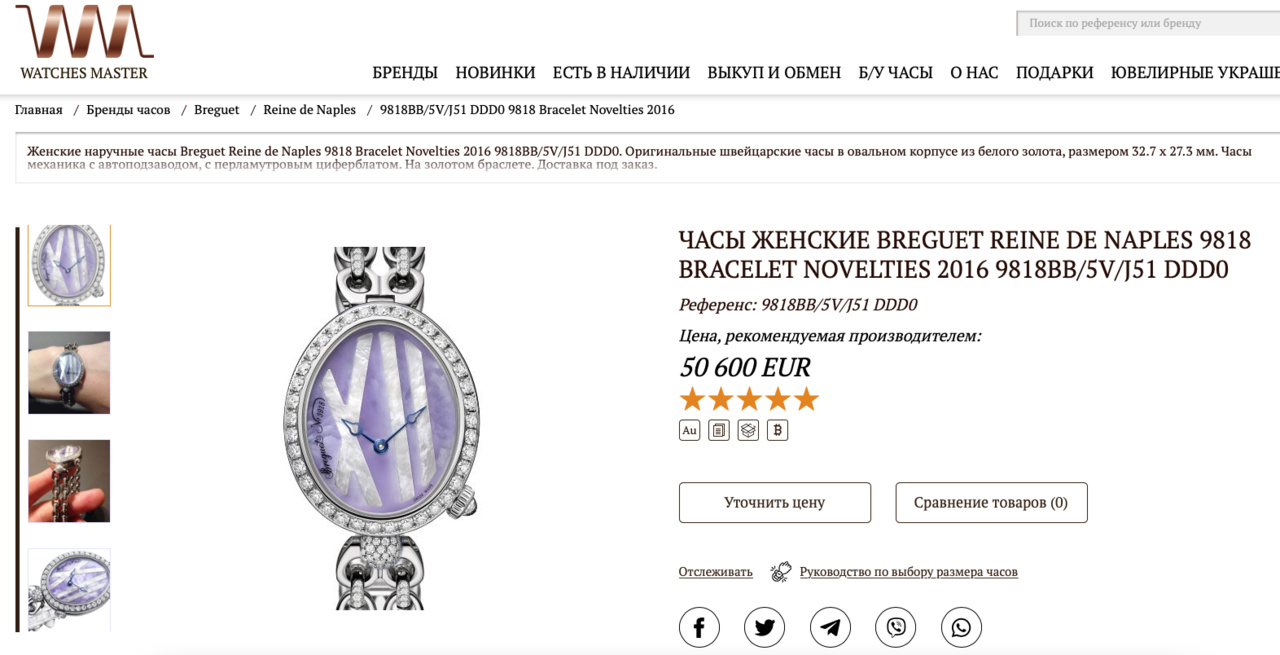Screen dimensions: 1280x655
Task: Share the watch on Twitter
Action: click(765, 627)
